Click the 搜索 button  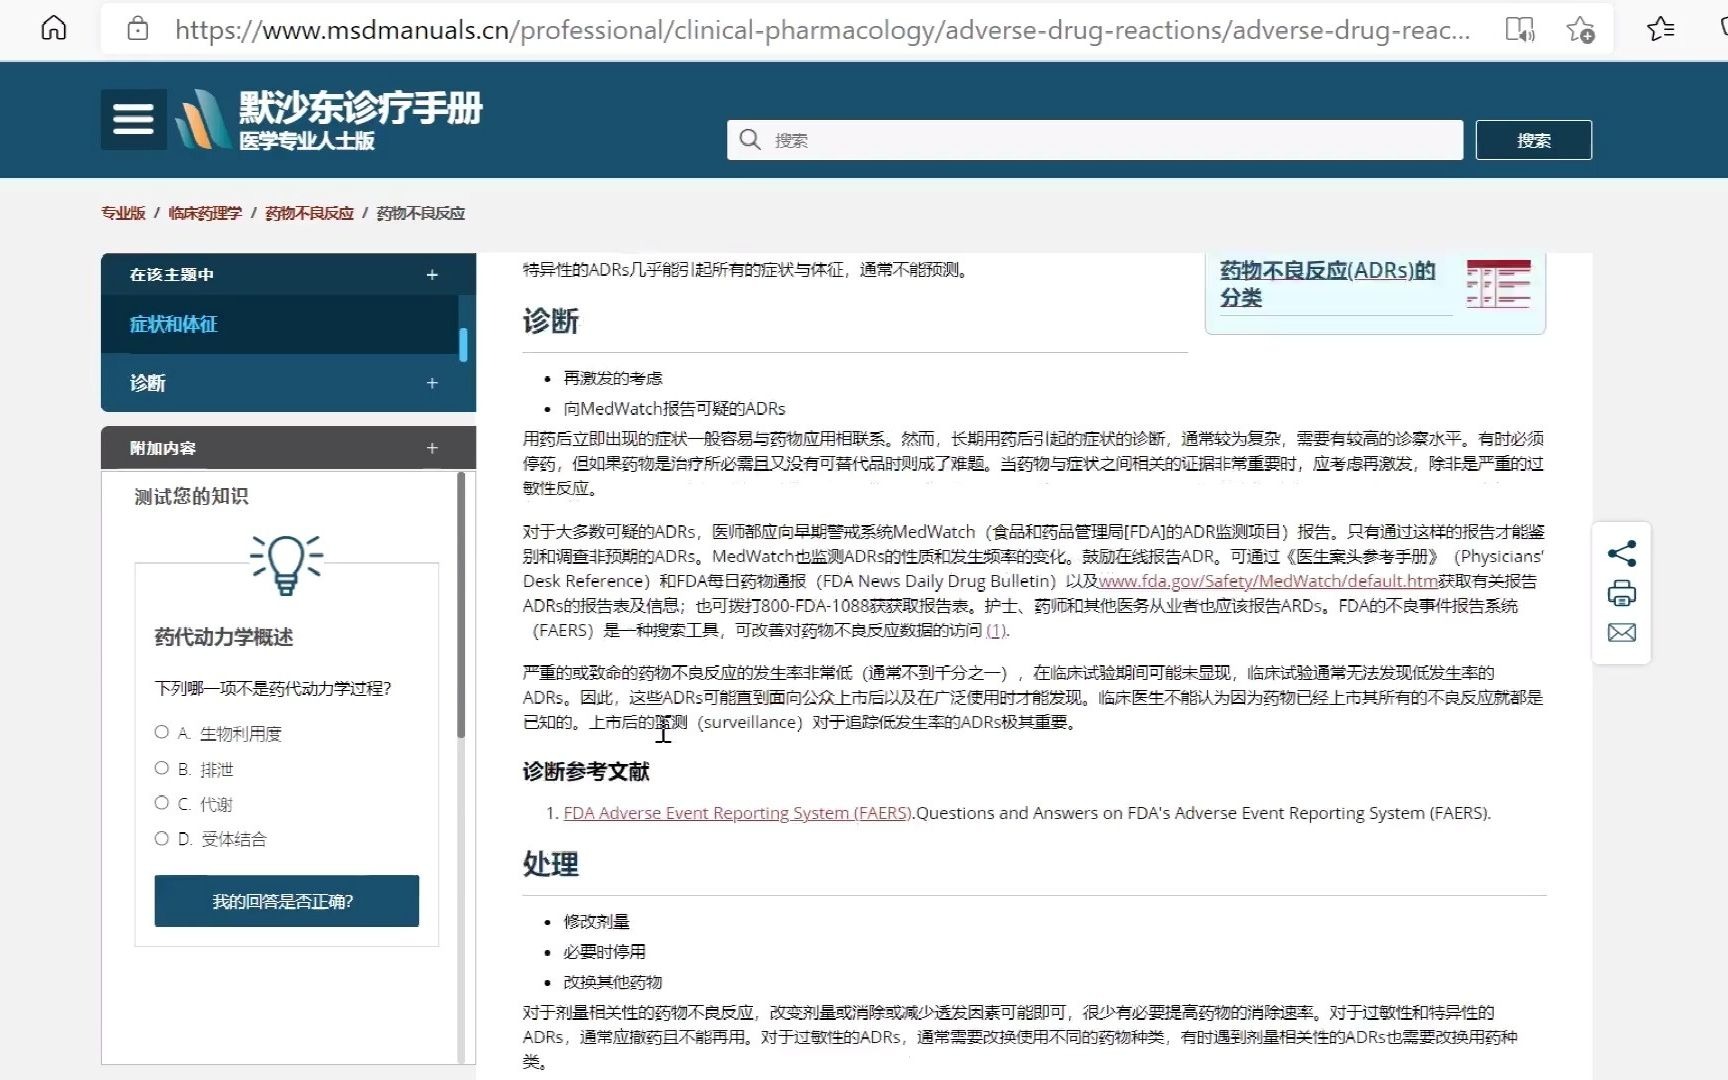(x=1533, y=140)
